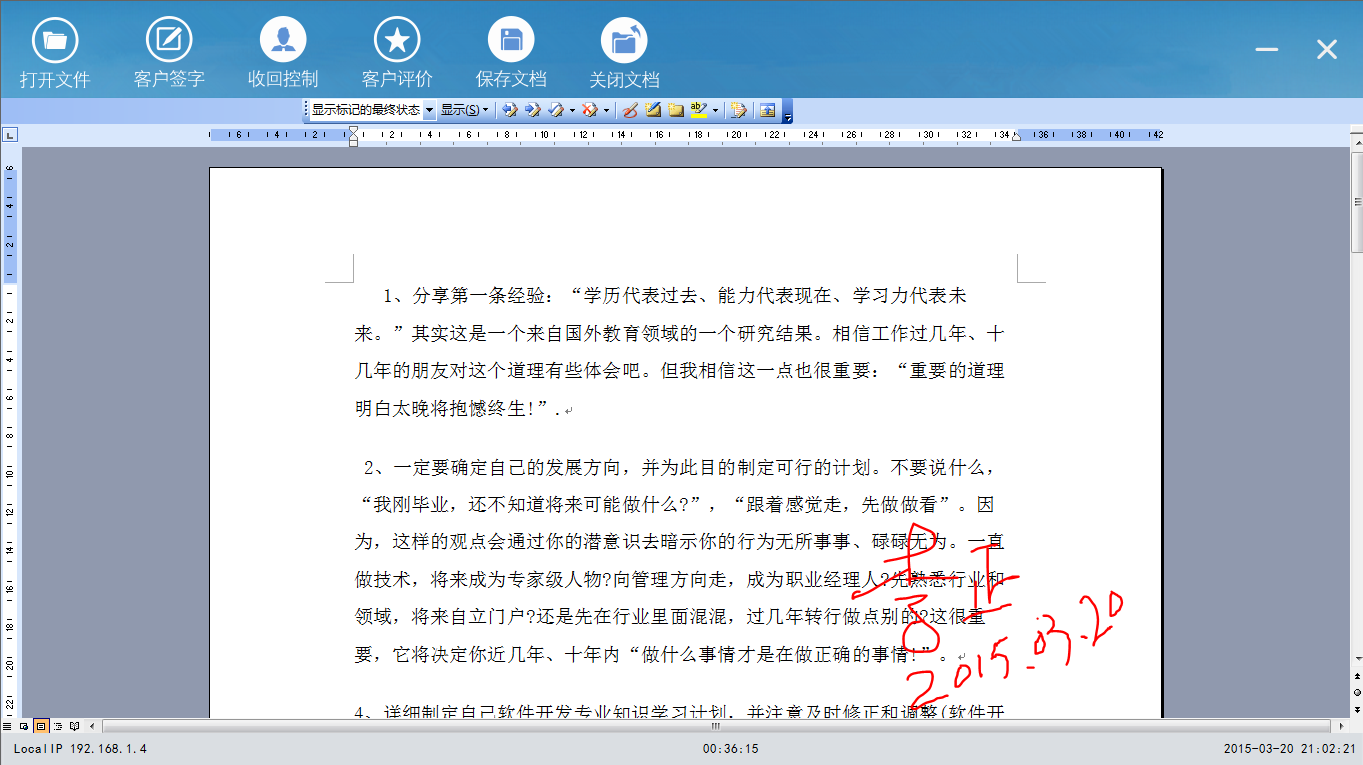Expand the reject change options arrow
The width and height of the screenshot is (1363, 765).
(x=606, y=110)
